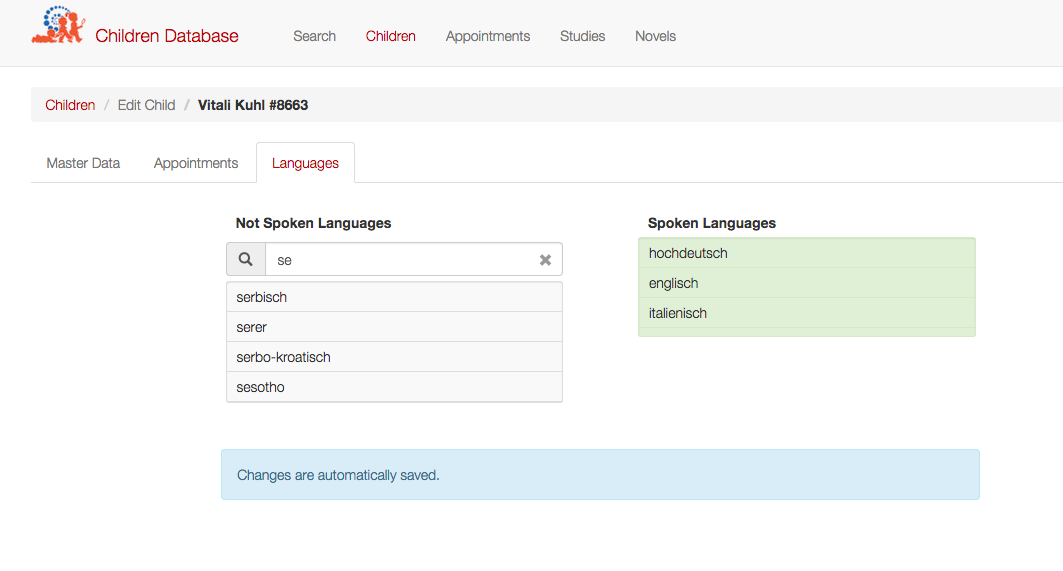
Task: Open the Search navigation item
Action: pos(315,36)
